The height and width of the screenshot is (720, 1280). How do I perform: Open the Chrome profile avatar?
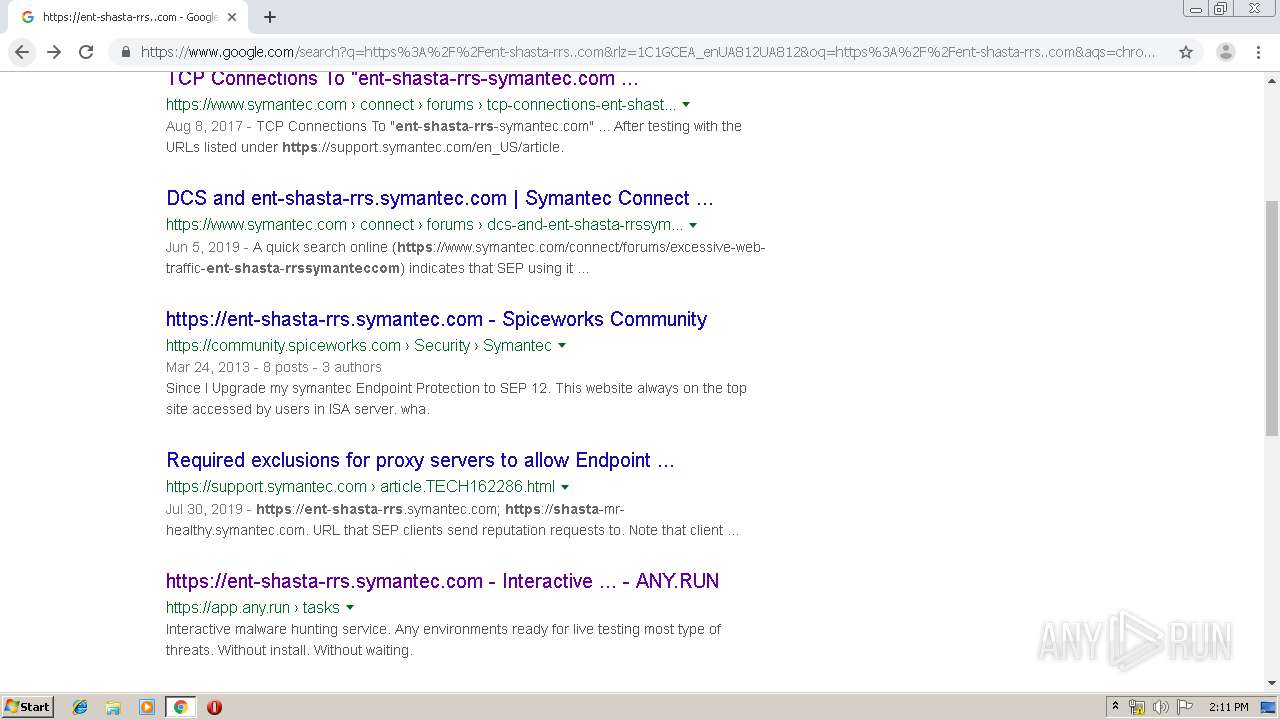(1225, 52)
